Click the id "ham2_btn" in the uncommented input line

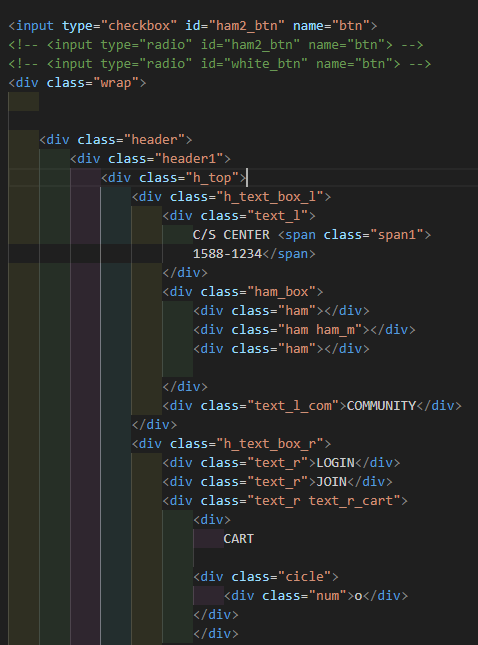(246, 26)
